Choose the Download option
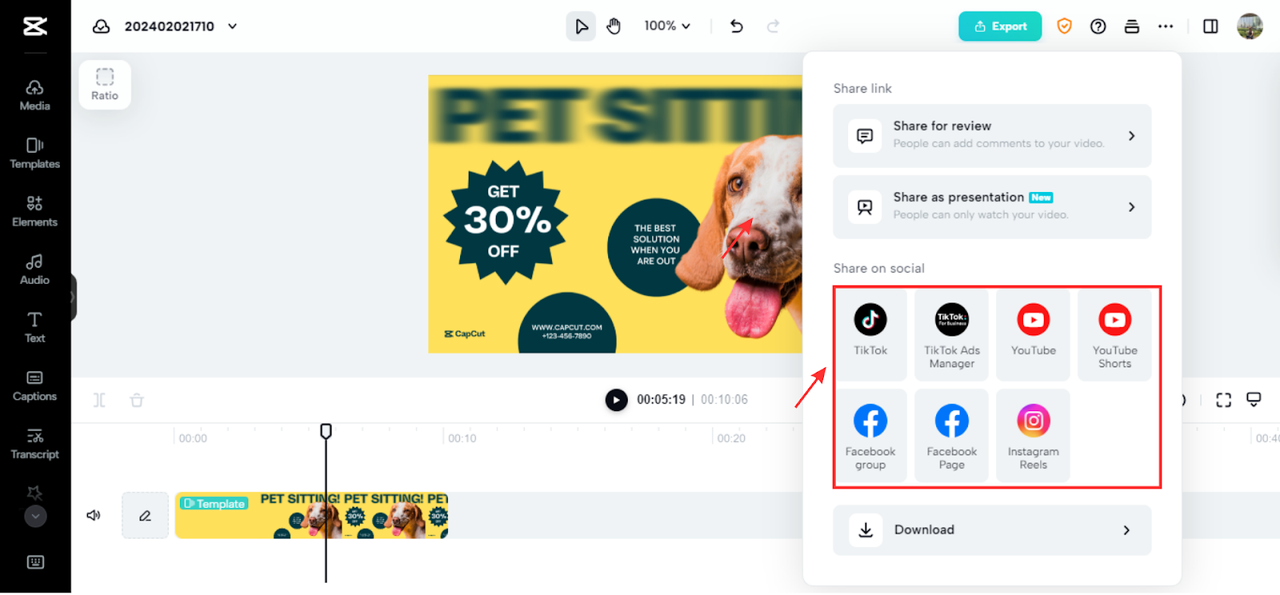The height and width of the screenshot is (595, 1280). (x=992, y=530)
